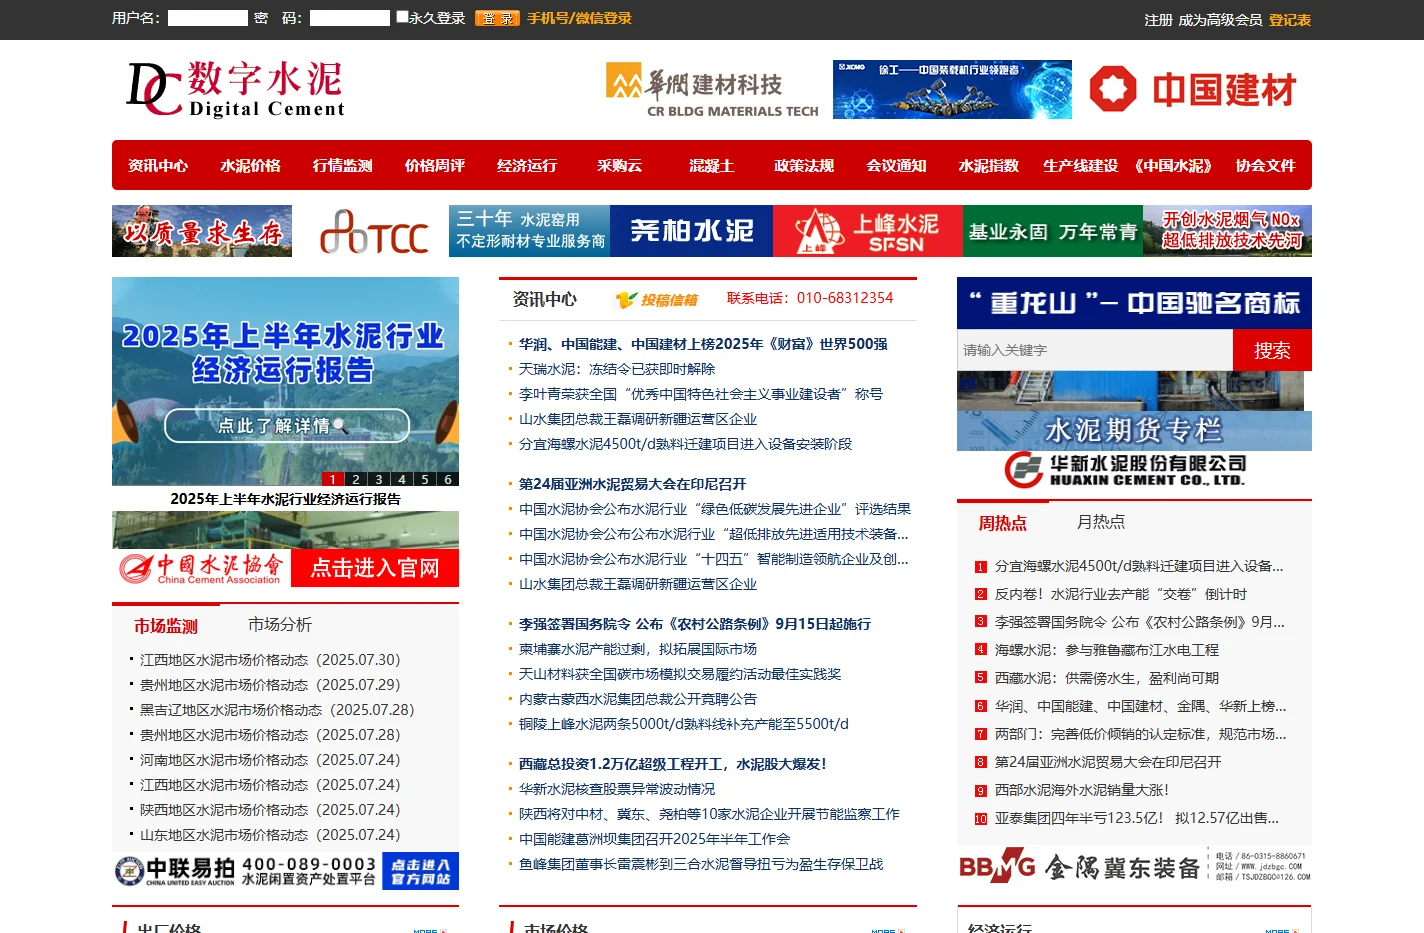Select 行情监测 in navigation bar
Image resolution: width=1424 pixels, height=933 pixels.
click(x=342, y=165)
